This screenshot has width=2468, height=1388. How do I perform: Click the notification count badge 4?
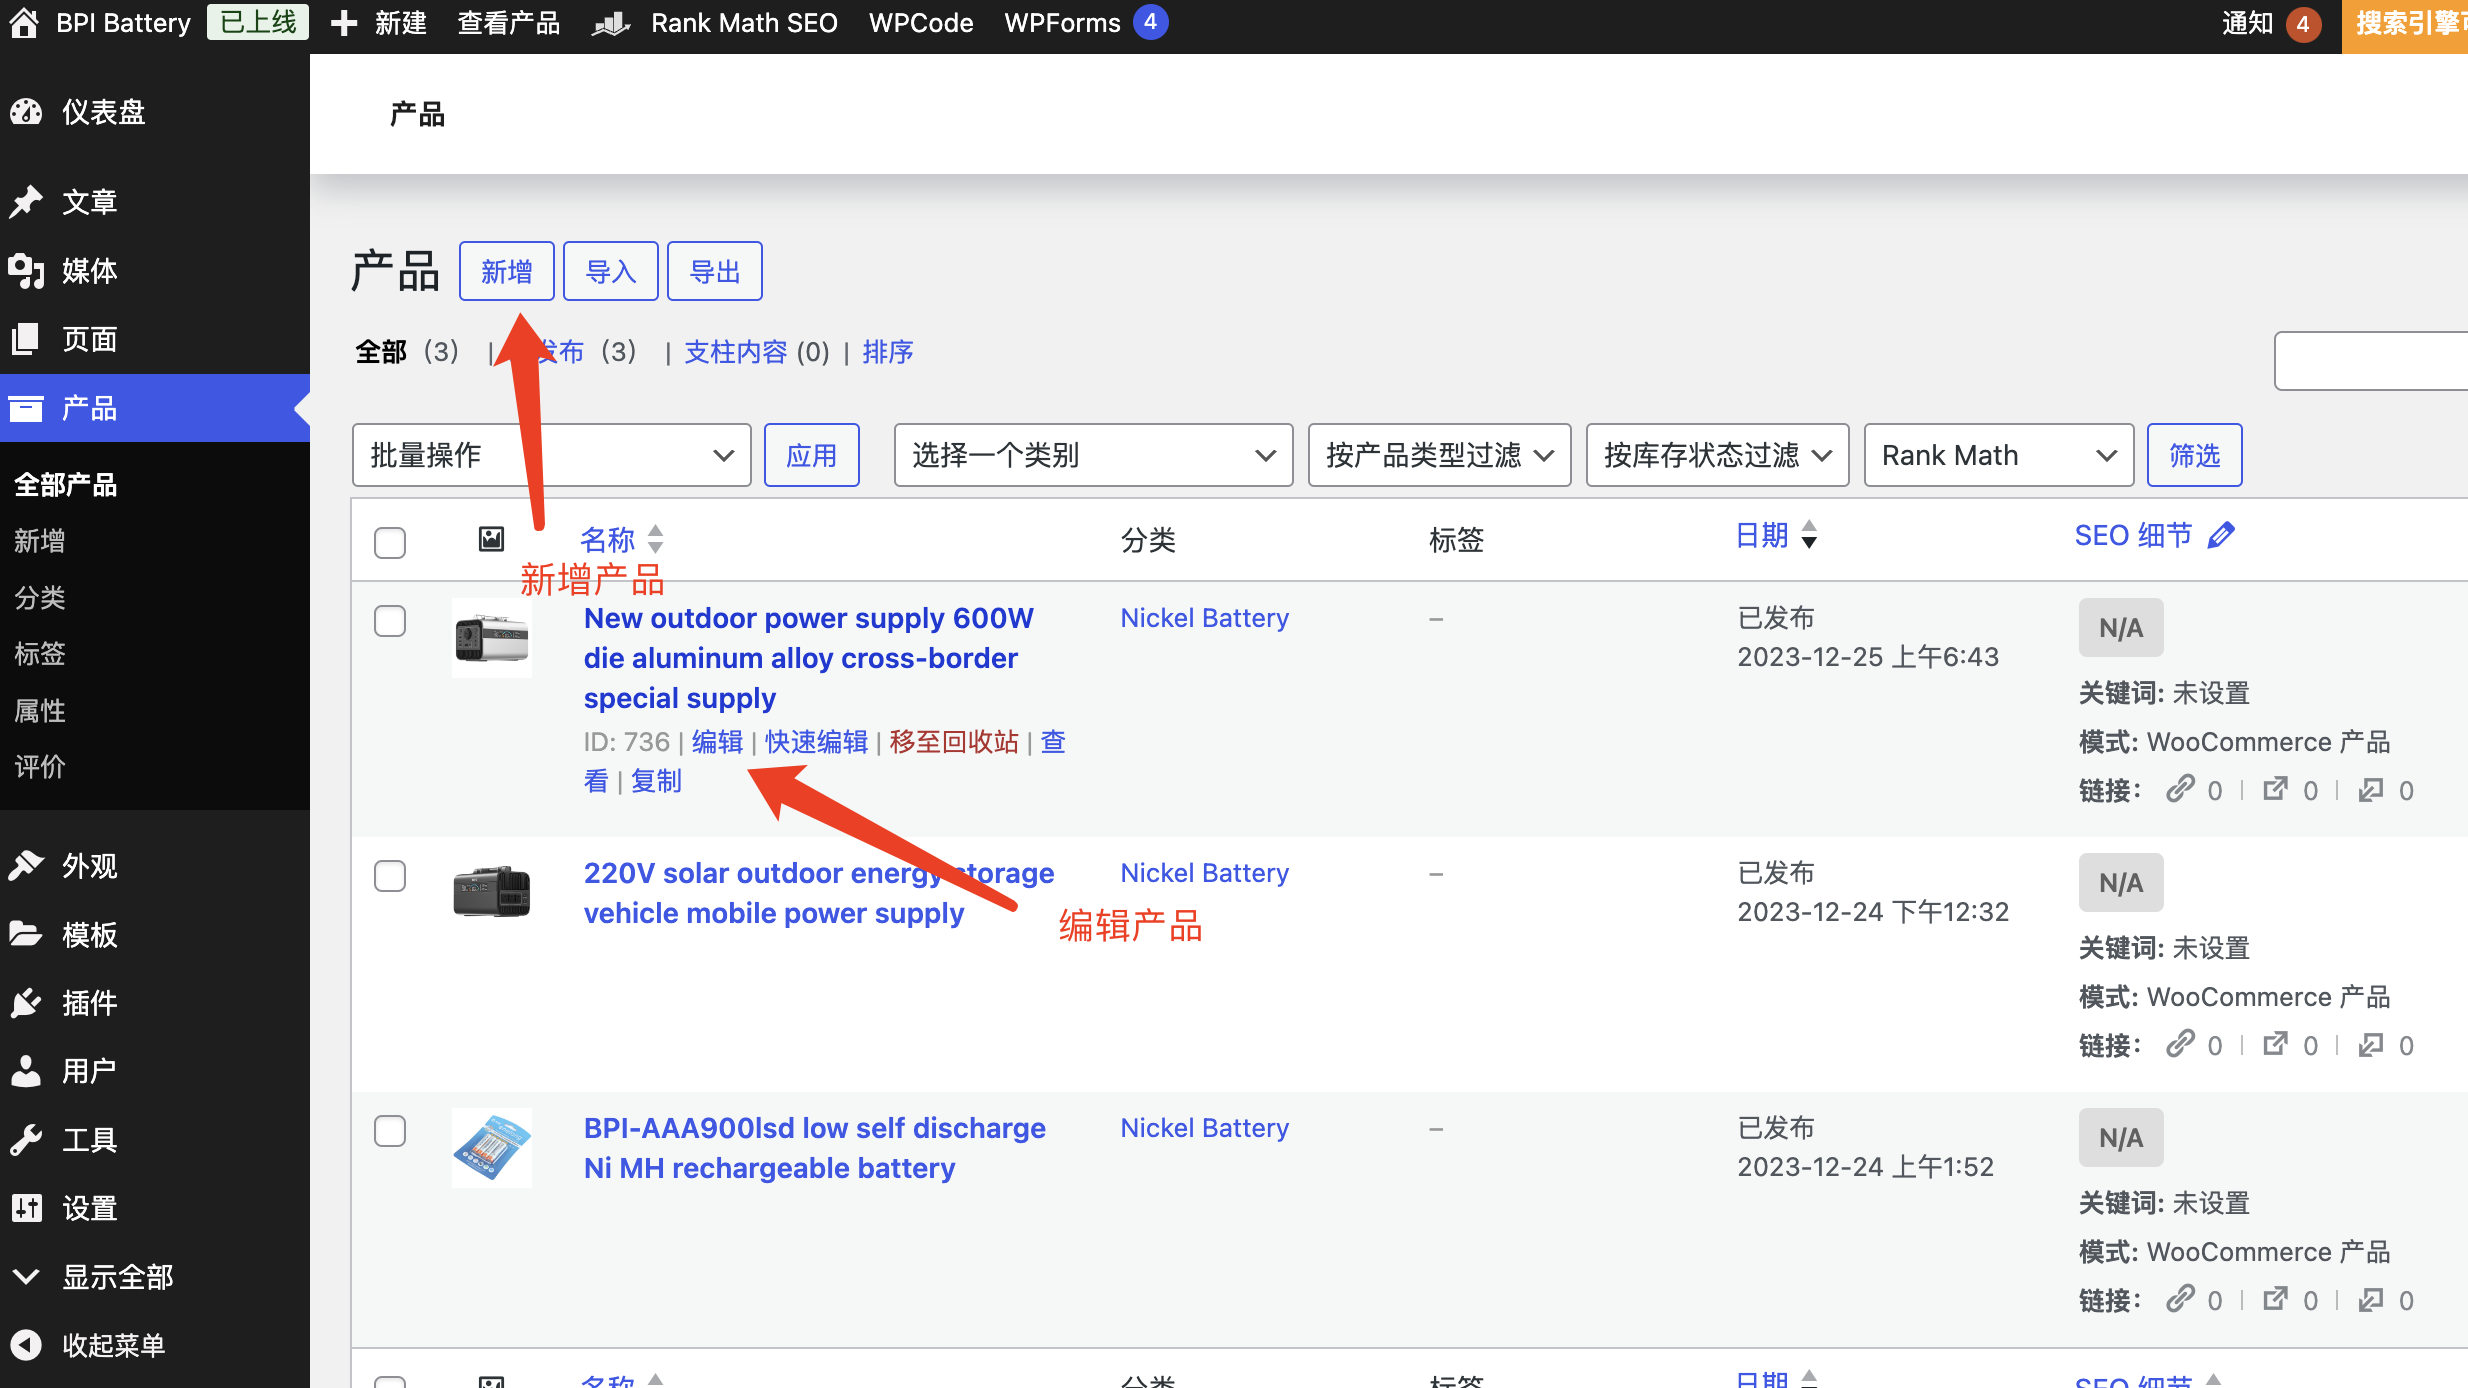[2303, 23]
